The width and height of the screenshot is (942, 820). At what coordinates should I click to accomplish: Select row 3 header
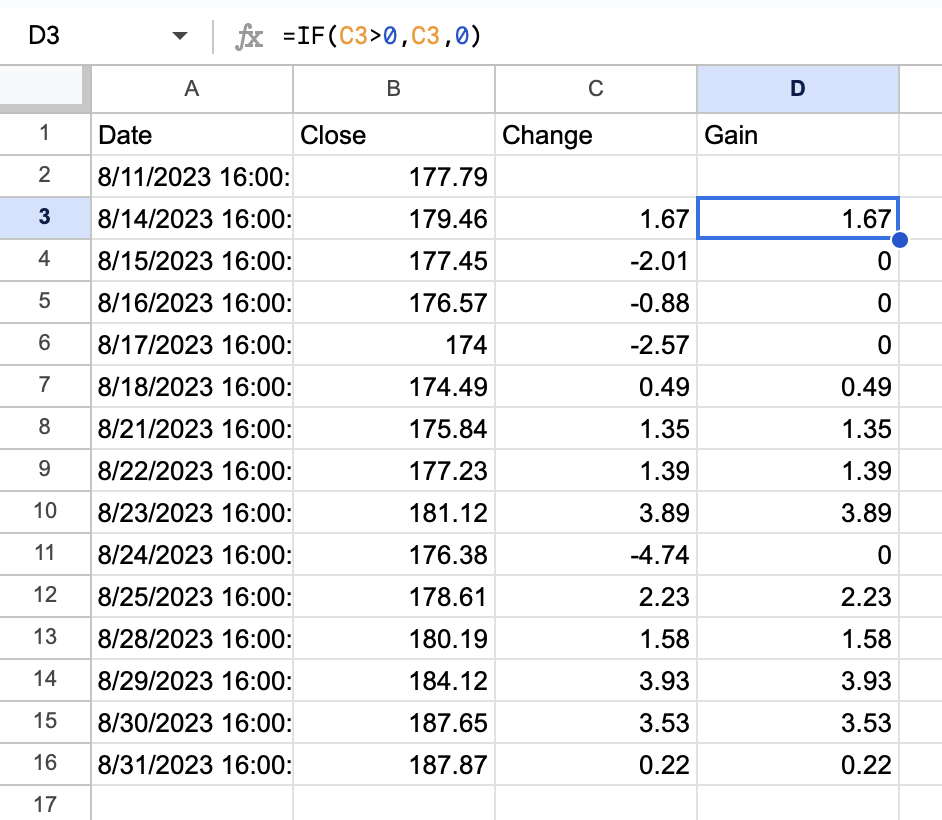[44, 218]
